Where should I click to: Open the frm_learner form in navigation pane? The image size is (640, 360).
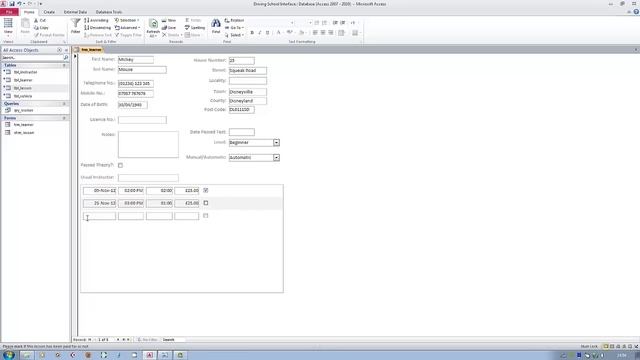(24, 125)
